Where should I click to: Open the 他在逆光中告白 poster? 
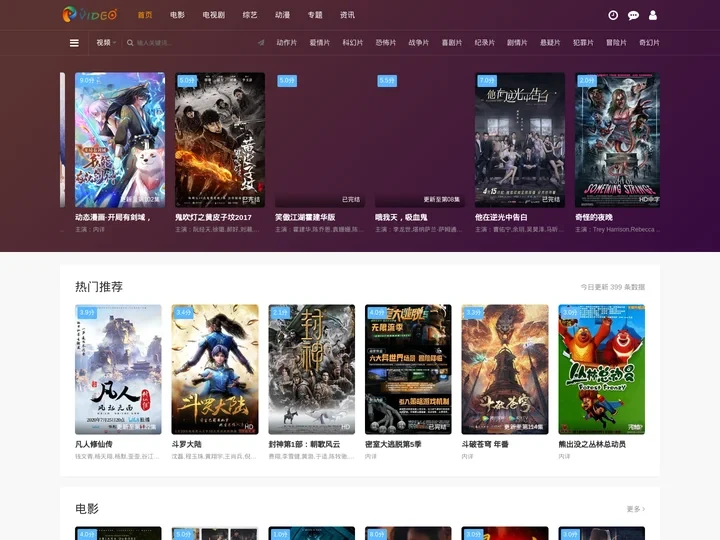520,140
